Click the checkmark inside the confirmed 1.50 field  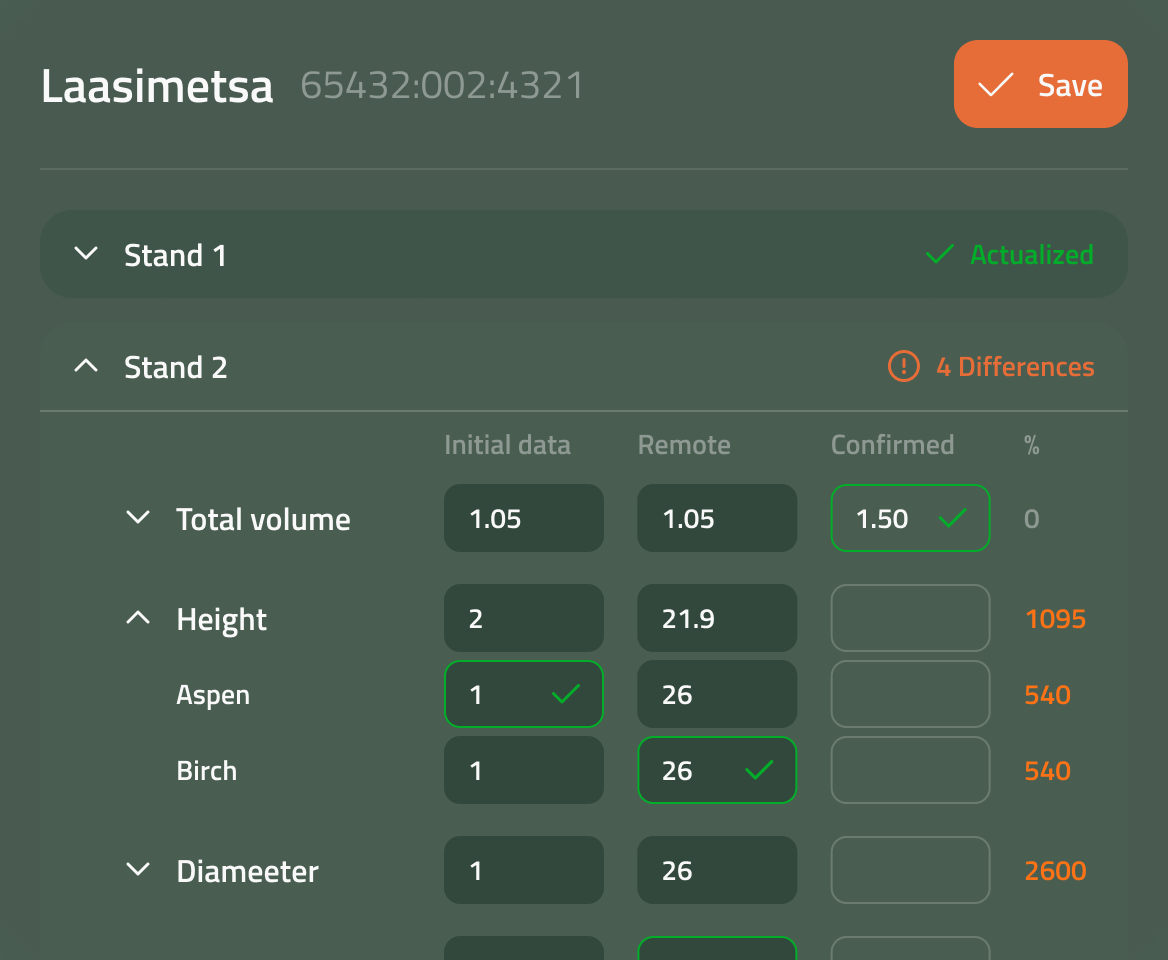pos(953,518)
